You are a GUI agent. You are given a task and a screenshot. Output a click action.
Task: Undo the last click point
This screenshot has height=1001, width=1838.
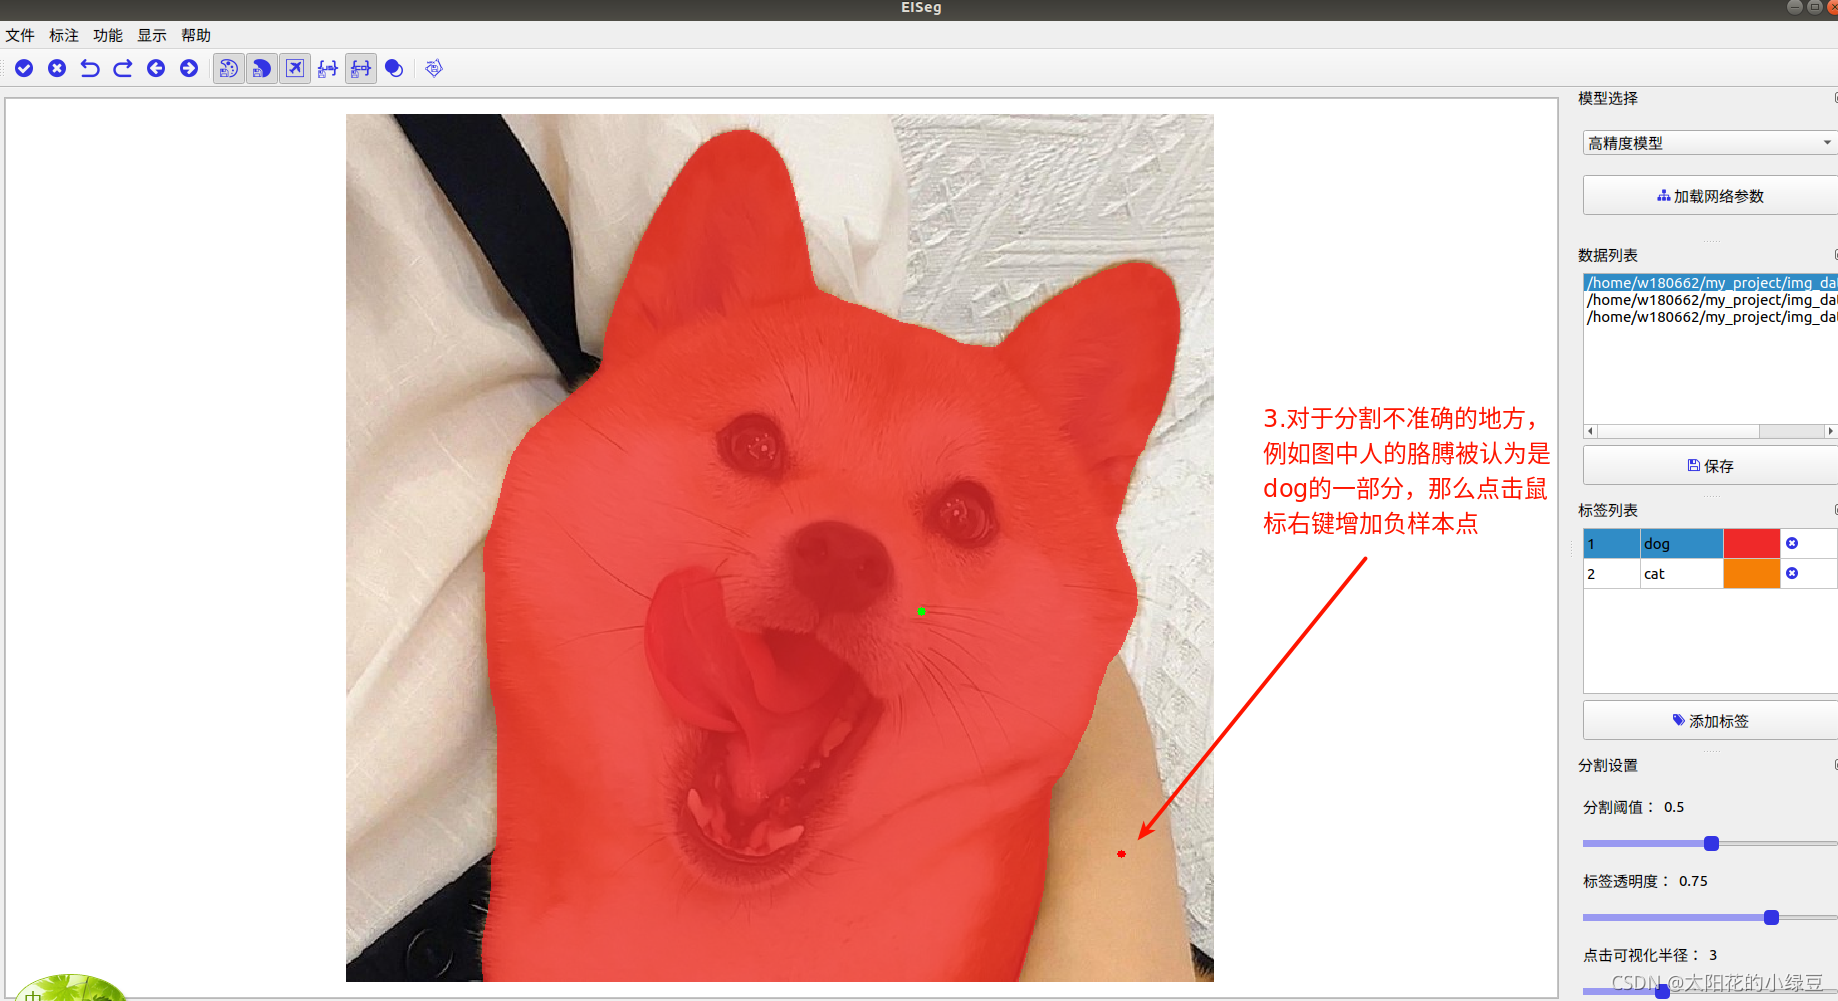pyautogui.click(x=90, y=68)
